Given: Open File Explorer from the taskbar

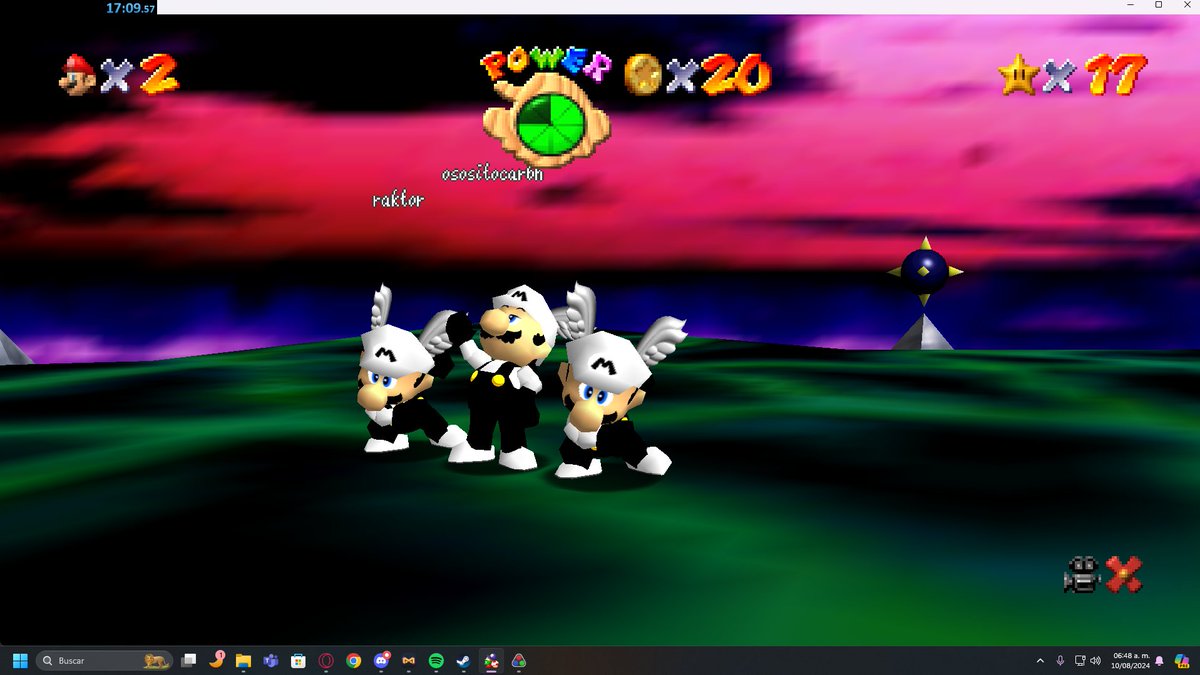Looking at the screenshot, I should 243,661.
